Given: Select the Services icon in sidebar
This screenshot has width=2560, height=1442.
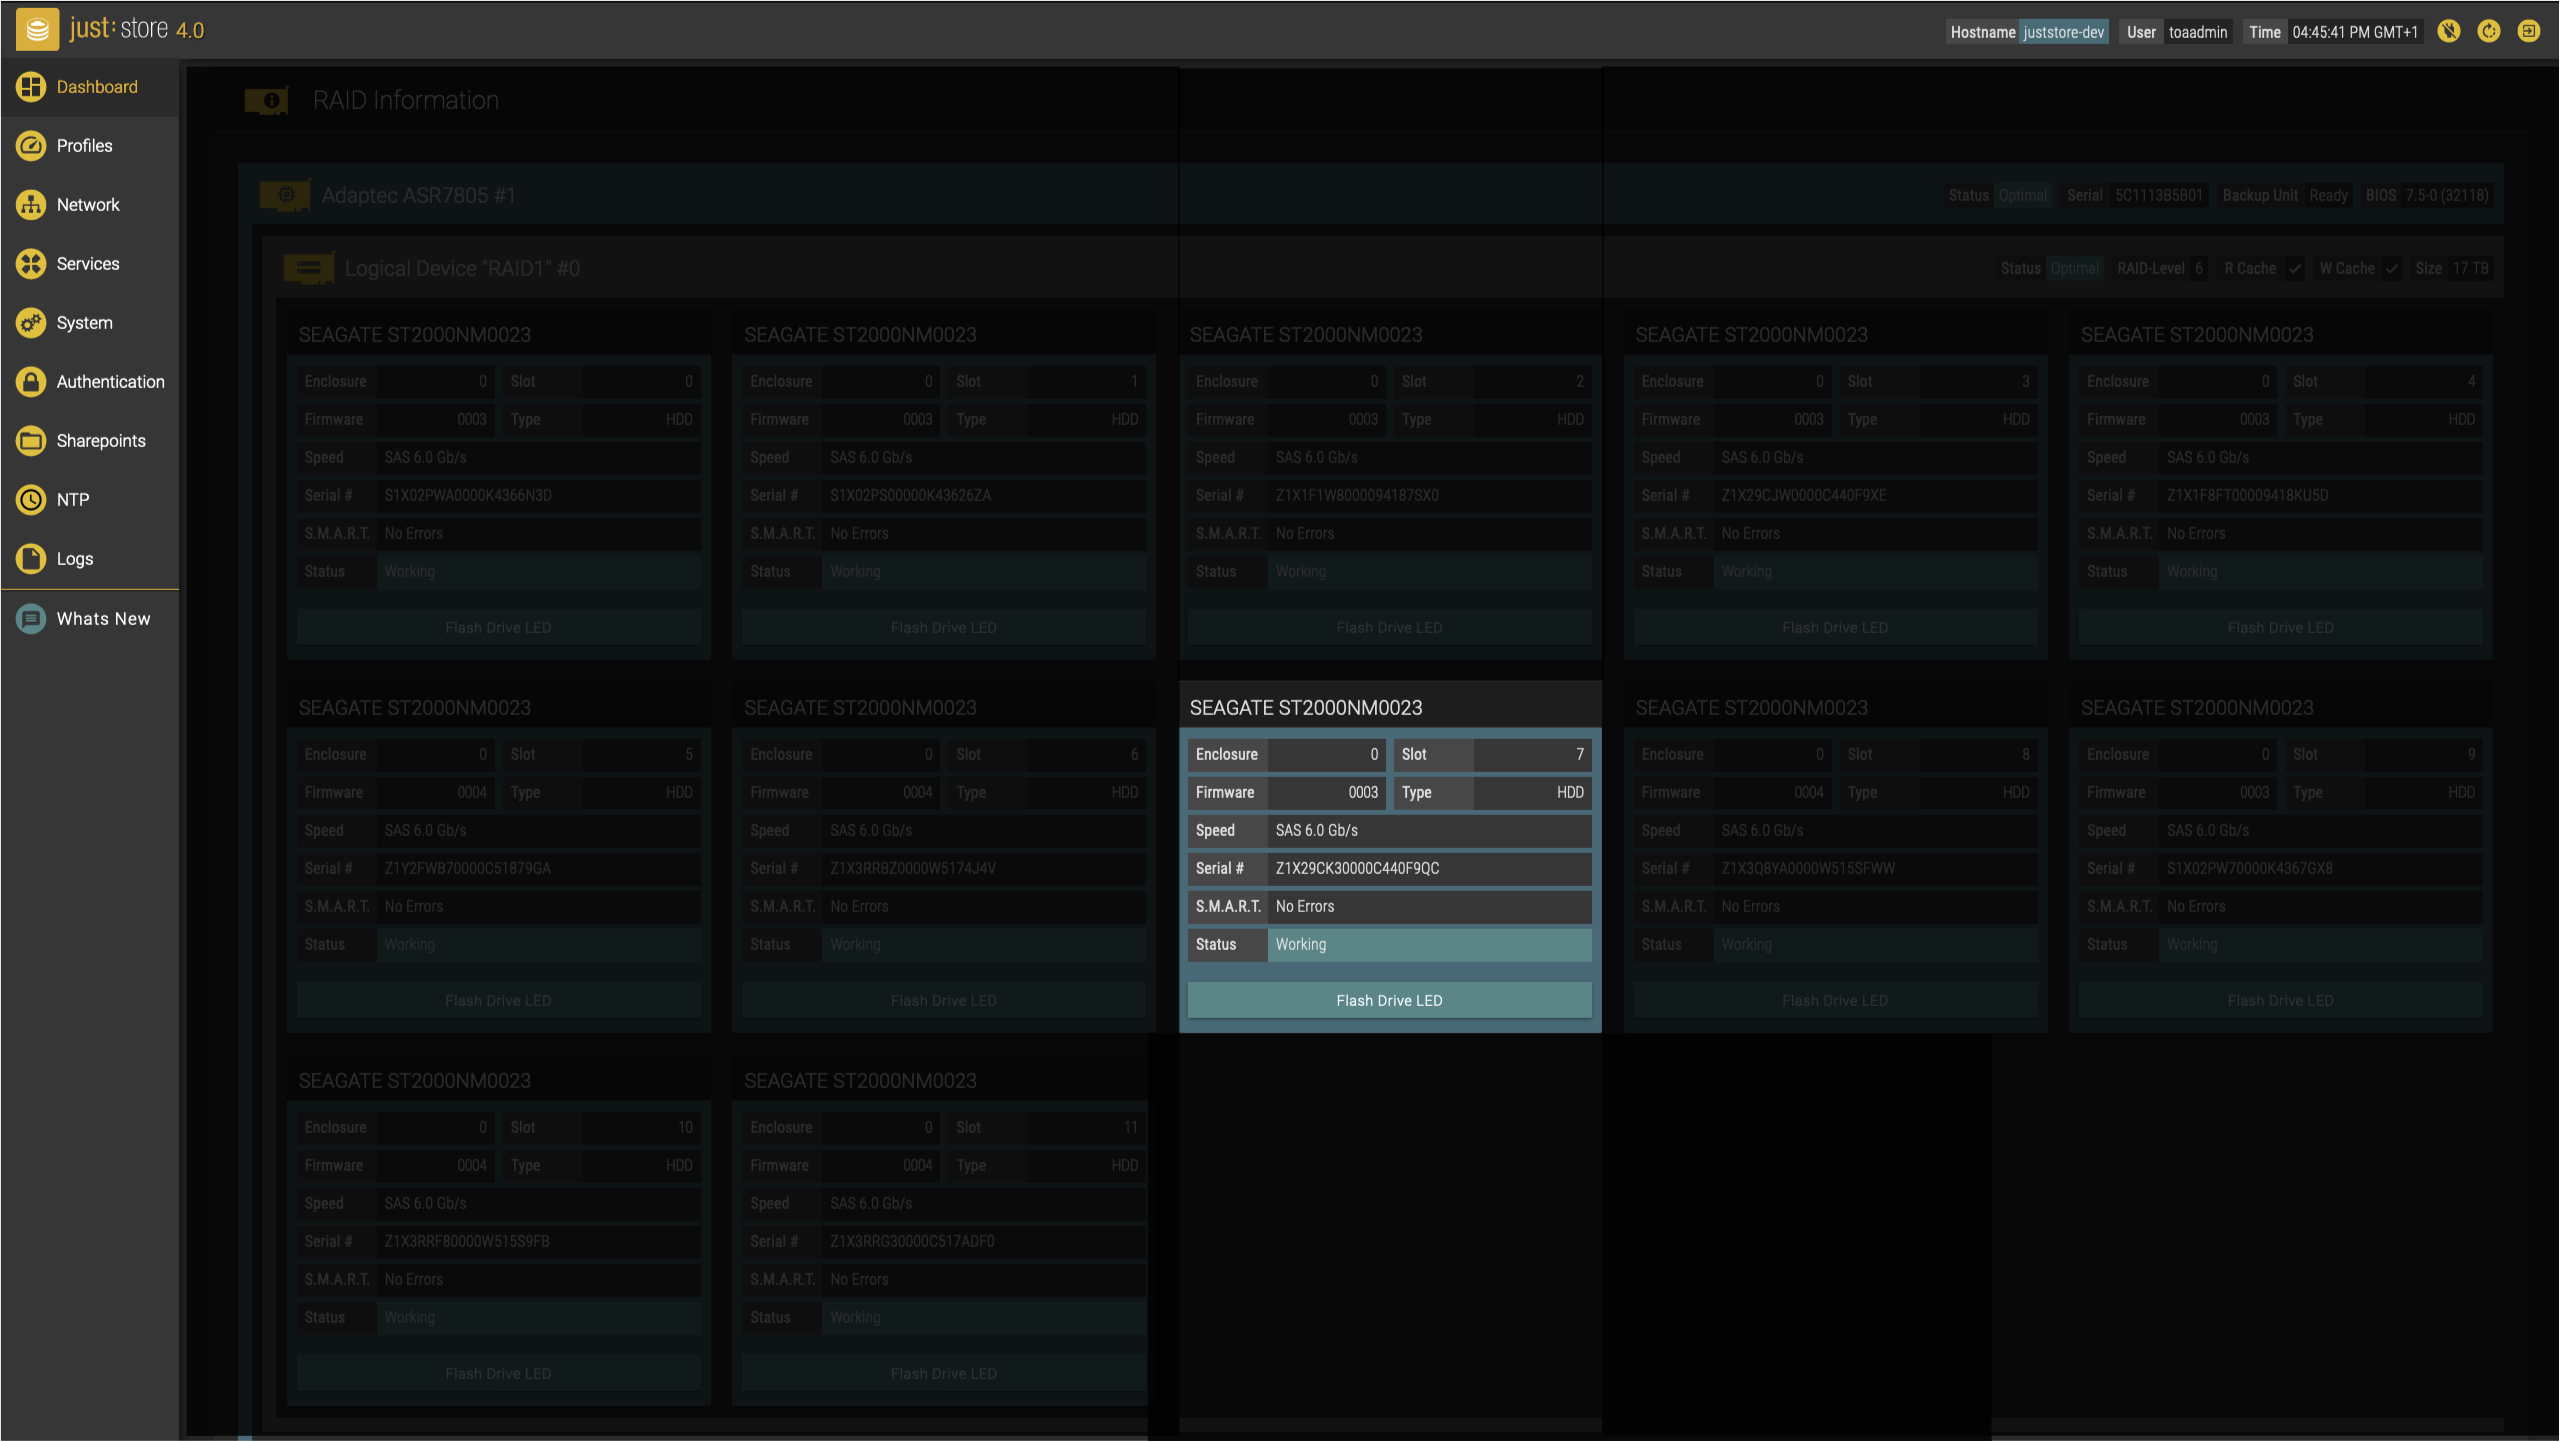Looking at the screenshot, I should [x=31, y=264].
